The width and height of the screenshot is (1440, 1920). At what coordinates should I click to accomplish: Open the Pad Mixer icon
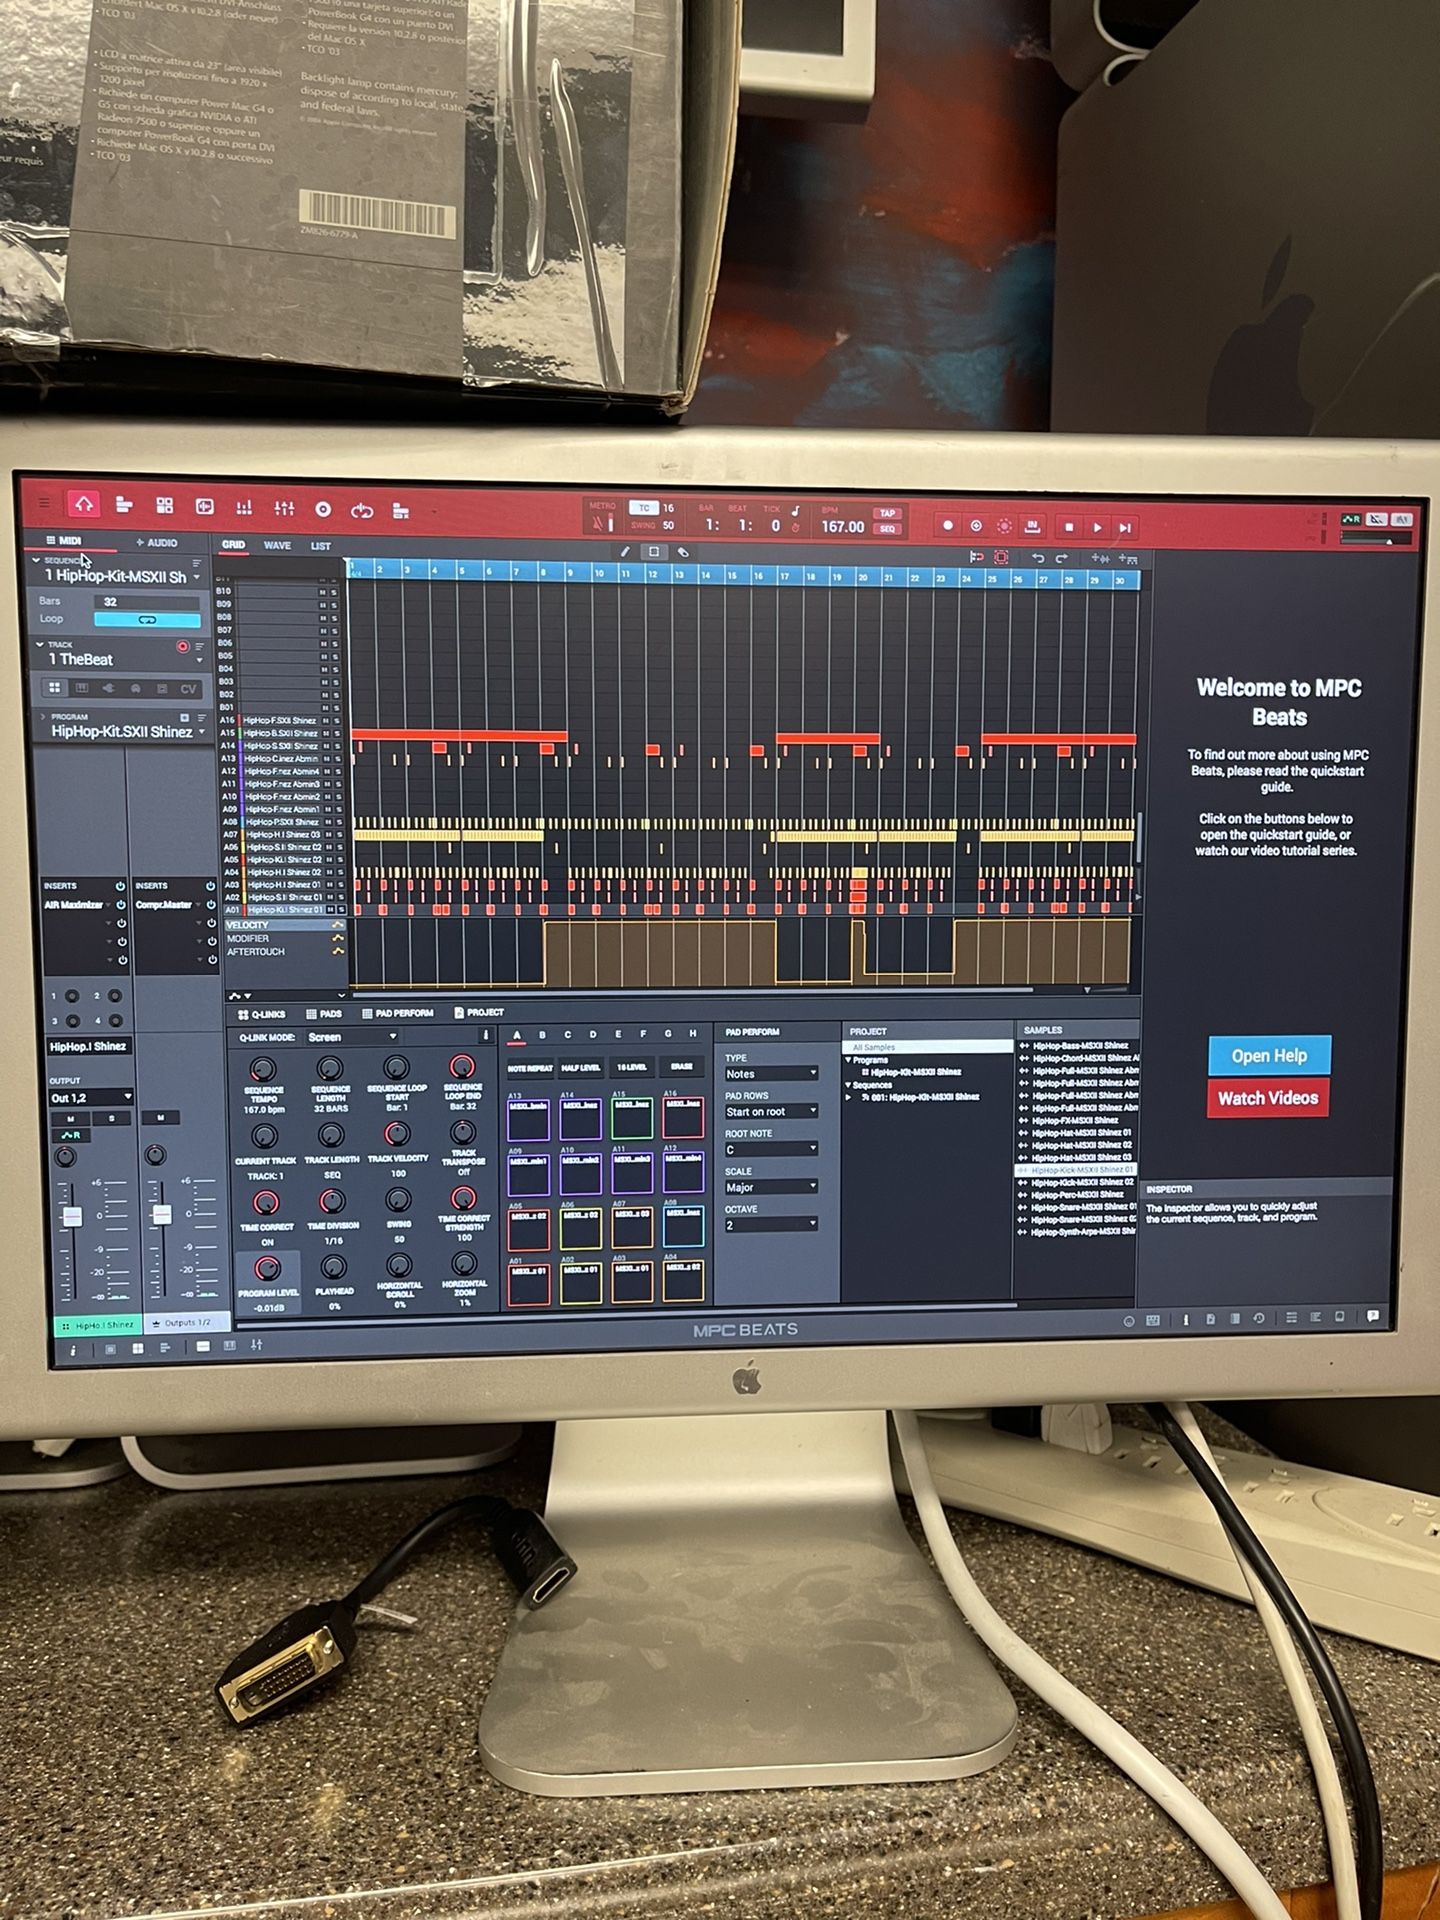pos(244,508)
